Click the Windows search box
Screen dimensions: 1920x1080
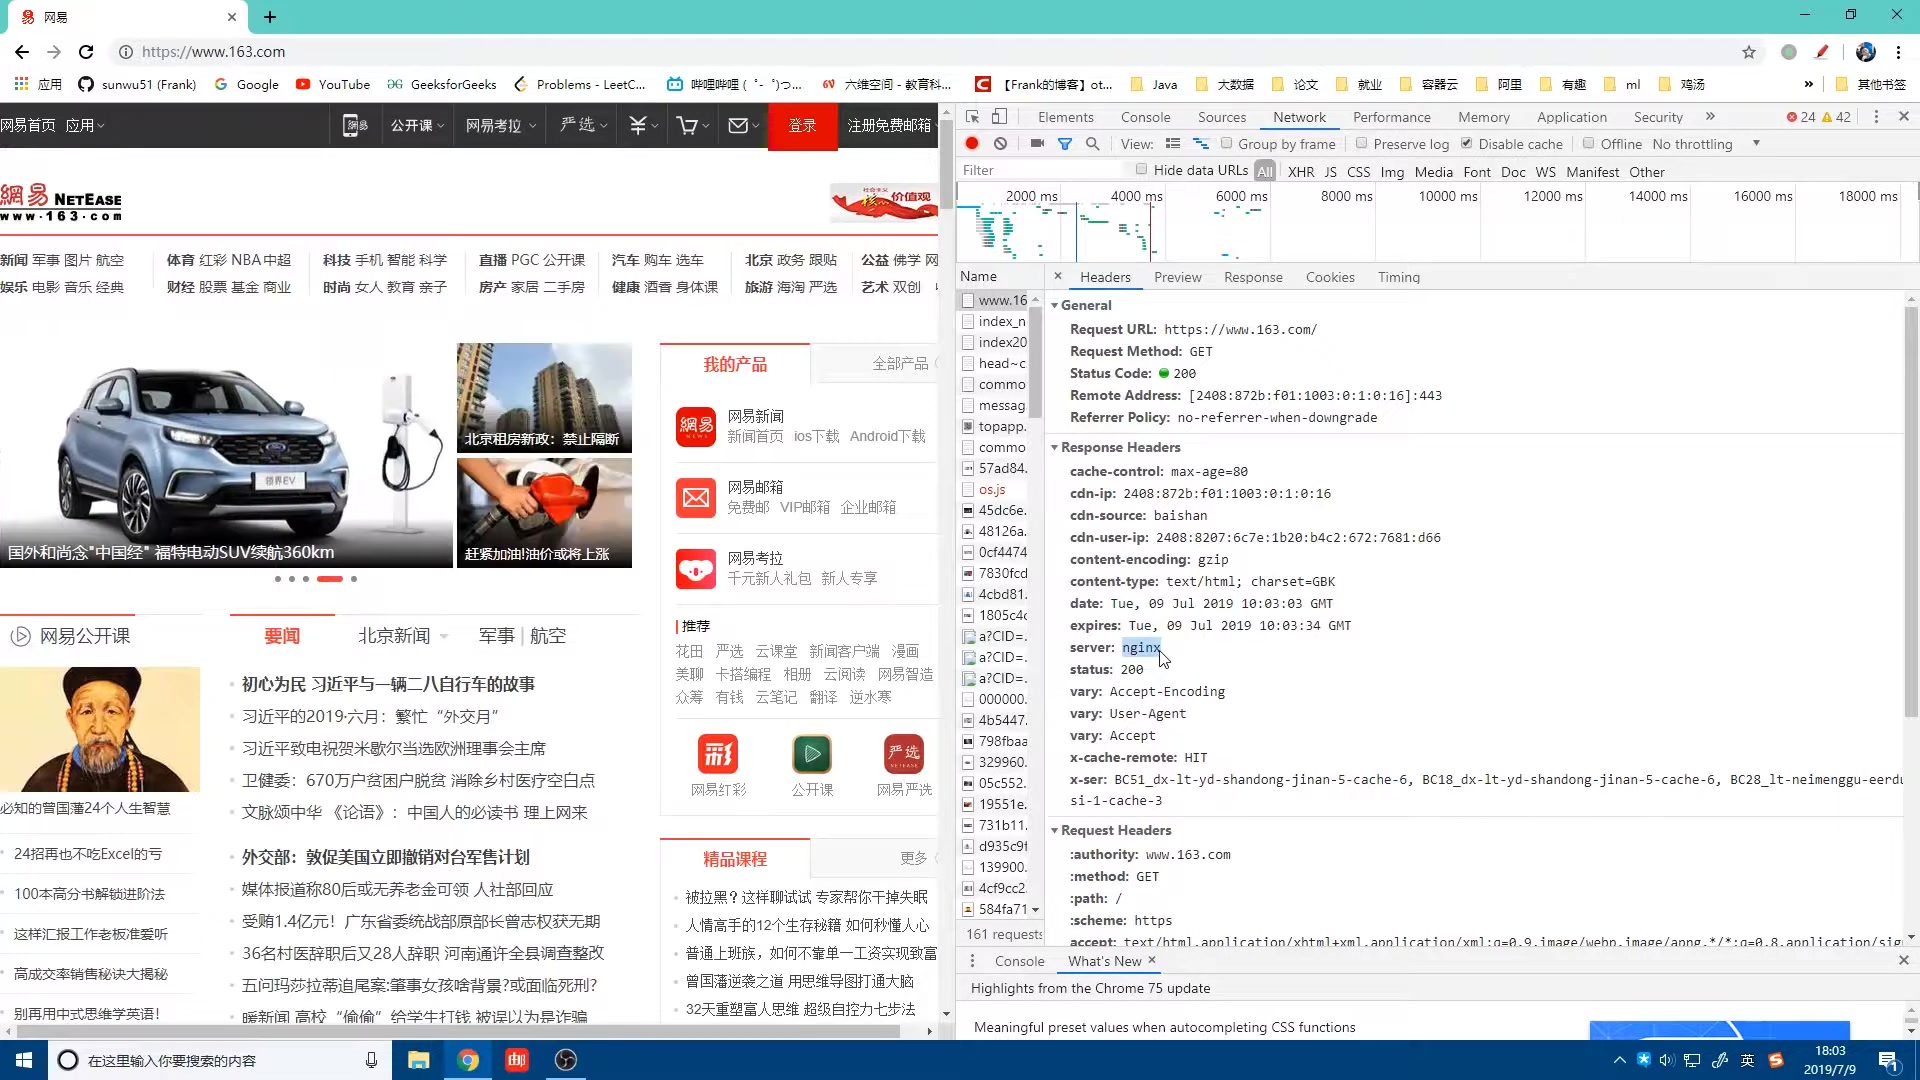pos(218,1060)
